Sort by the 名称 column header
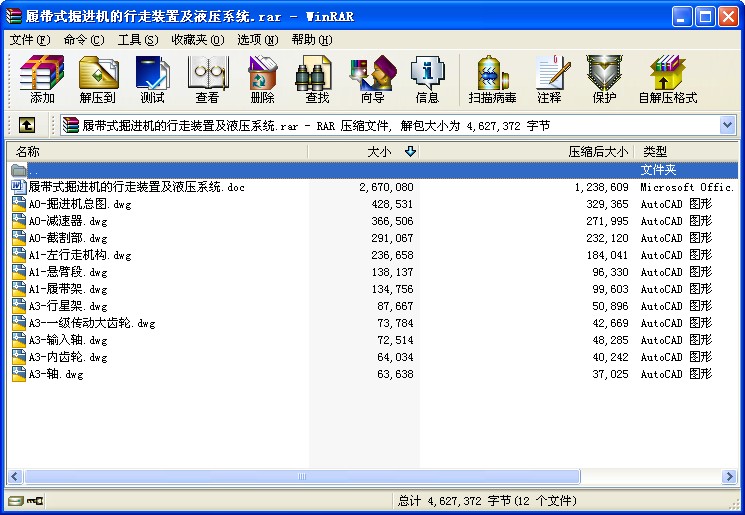The image size is (745, 515). coord(157,152)
